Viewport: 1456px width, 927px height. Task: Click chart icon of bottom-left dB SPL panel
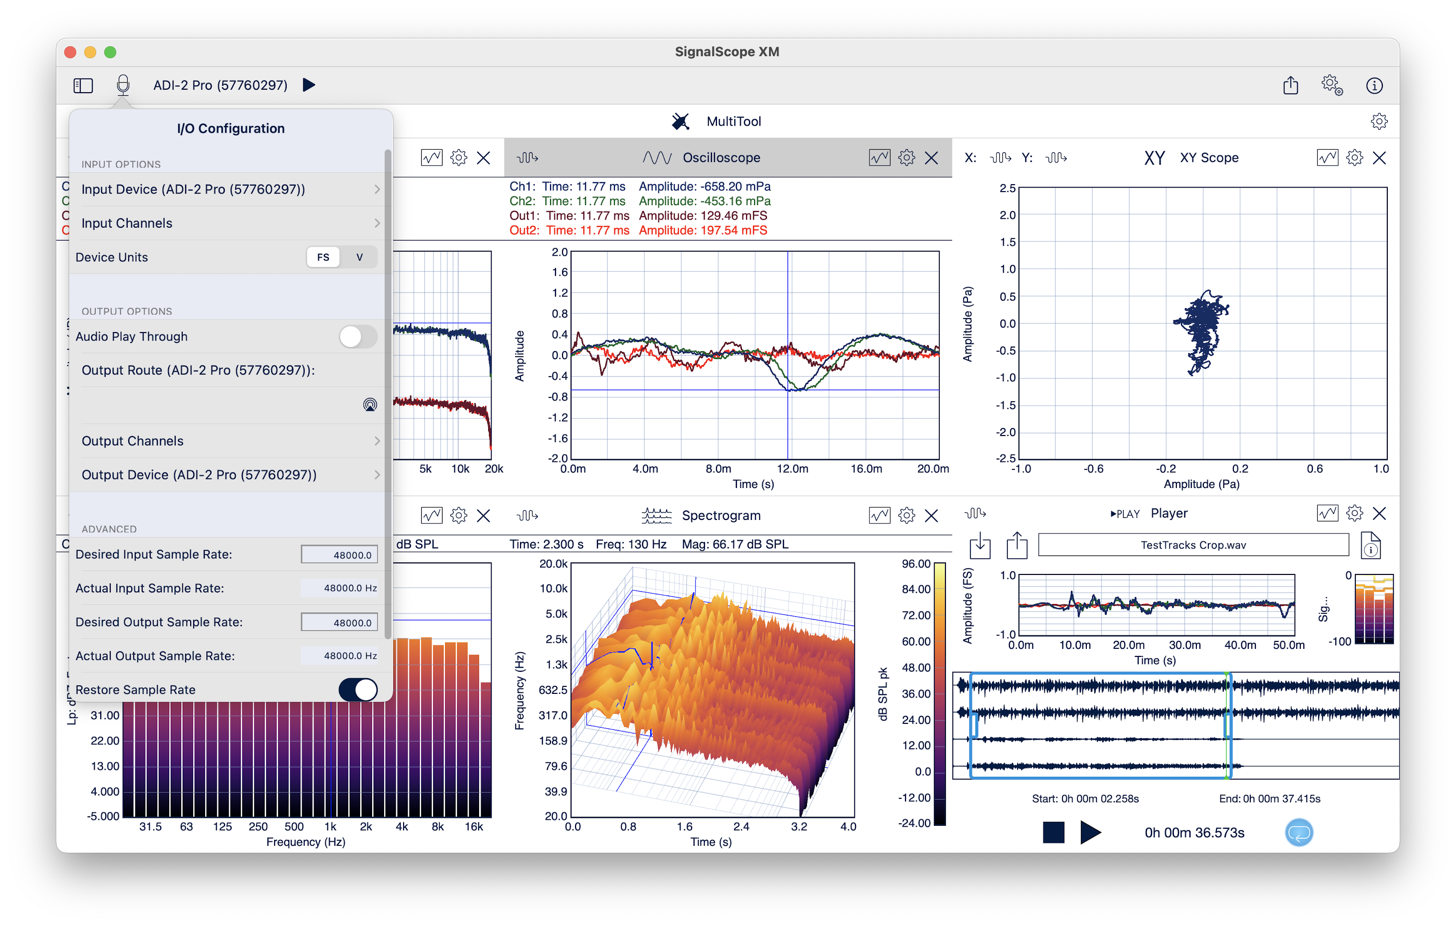pos(431,515)
